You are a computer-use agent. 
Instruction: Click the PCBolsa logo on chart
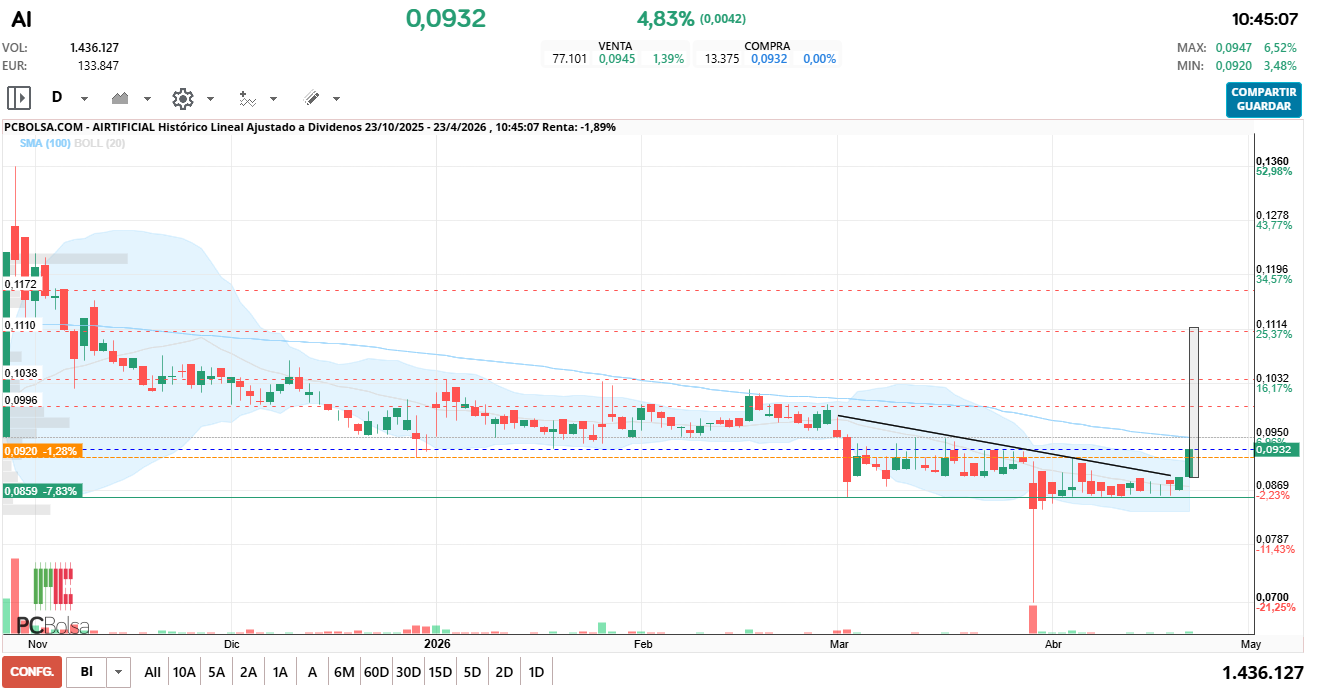pos(53,601)
